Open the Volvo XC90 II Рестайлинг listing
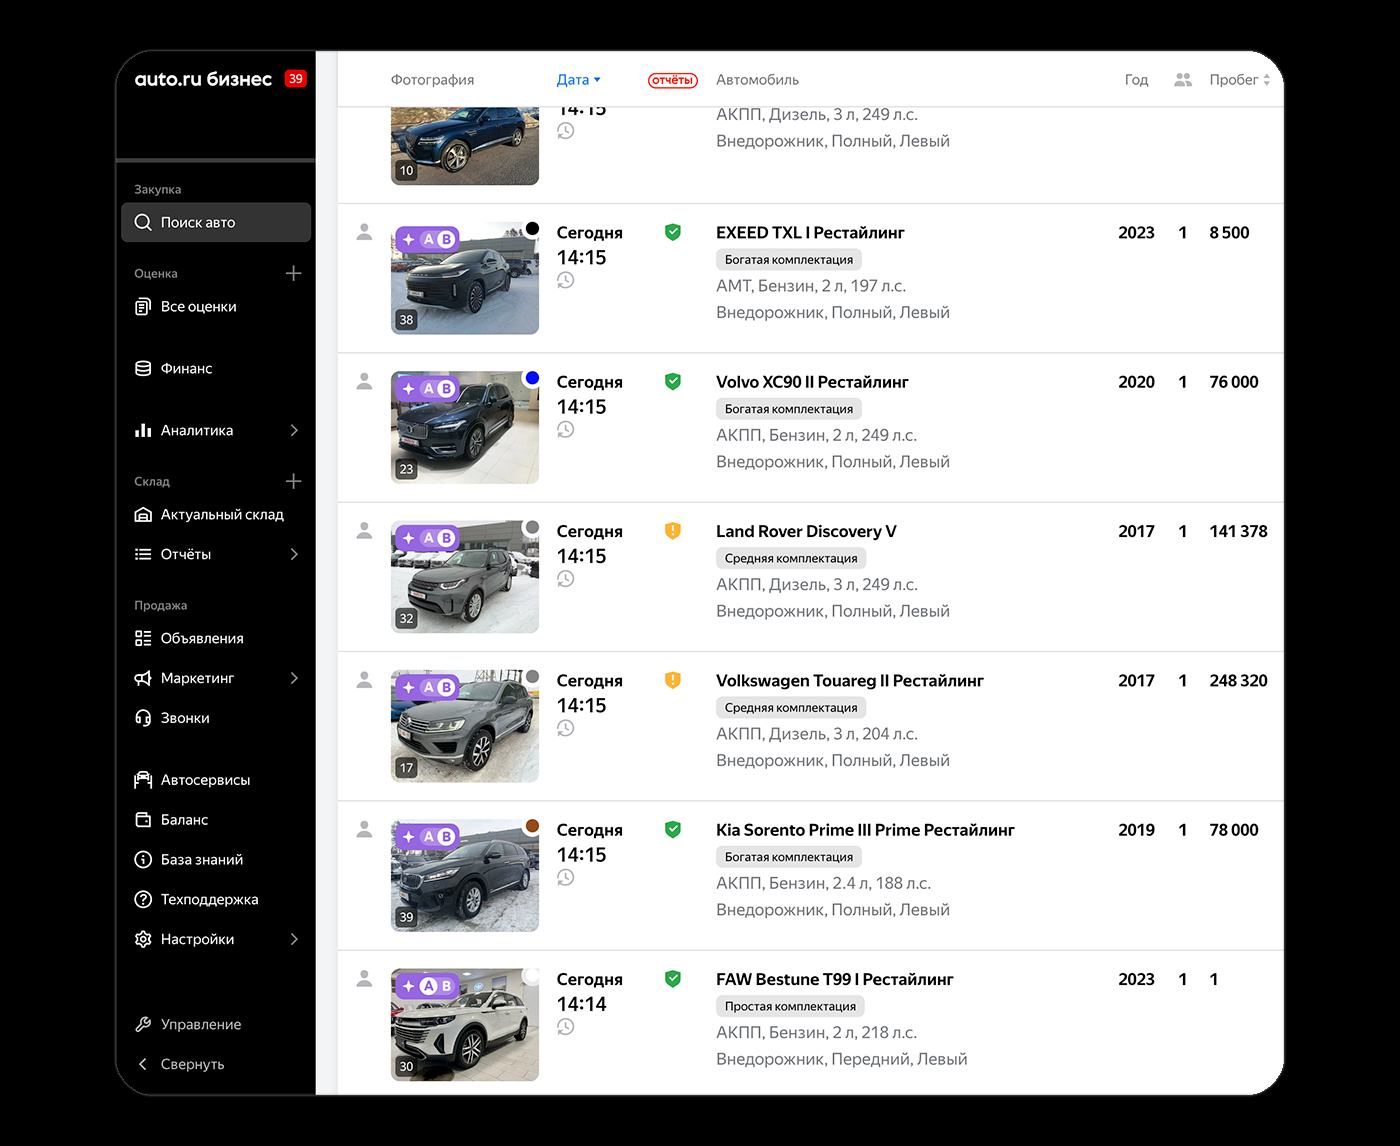The width and height of the screenshot is (1400, 1146). [x=812, y=382]
